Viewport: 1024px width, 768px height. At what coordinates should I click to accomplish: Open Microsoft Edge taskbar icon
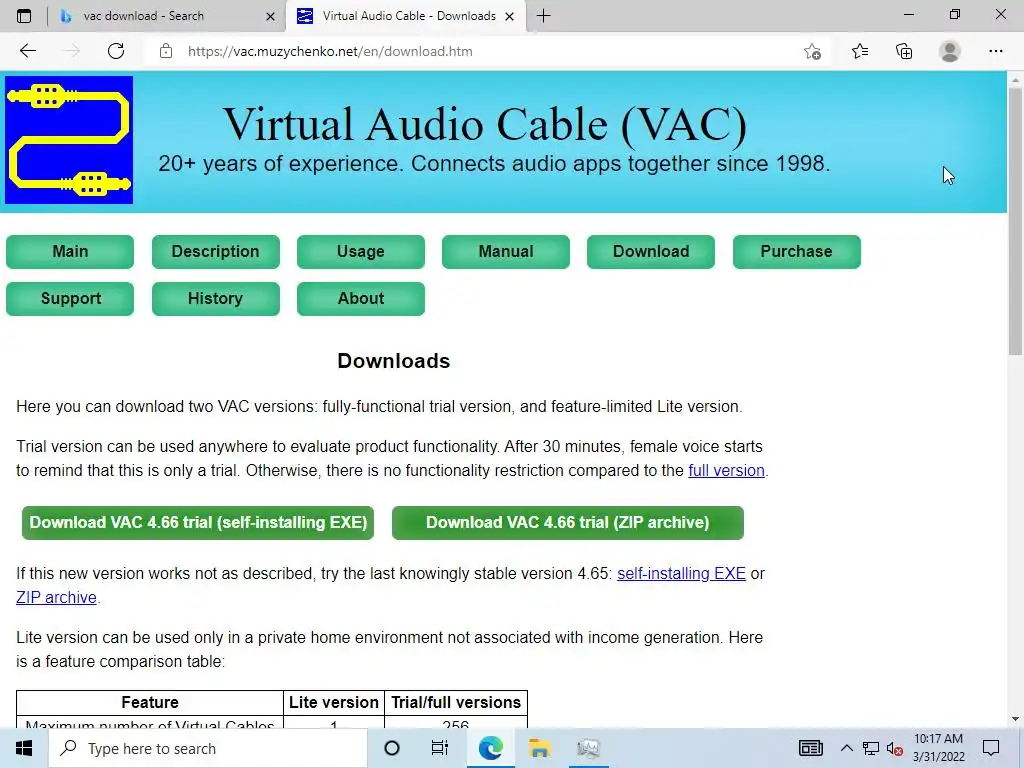coord(490,748)
